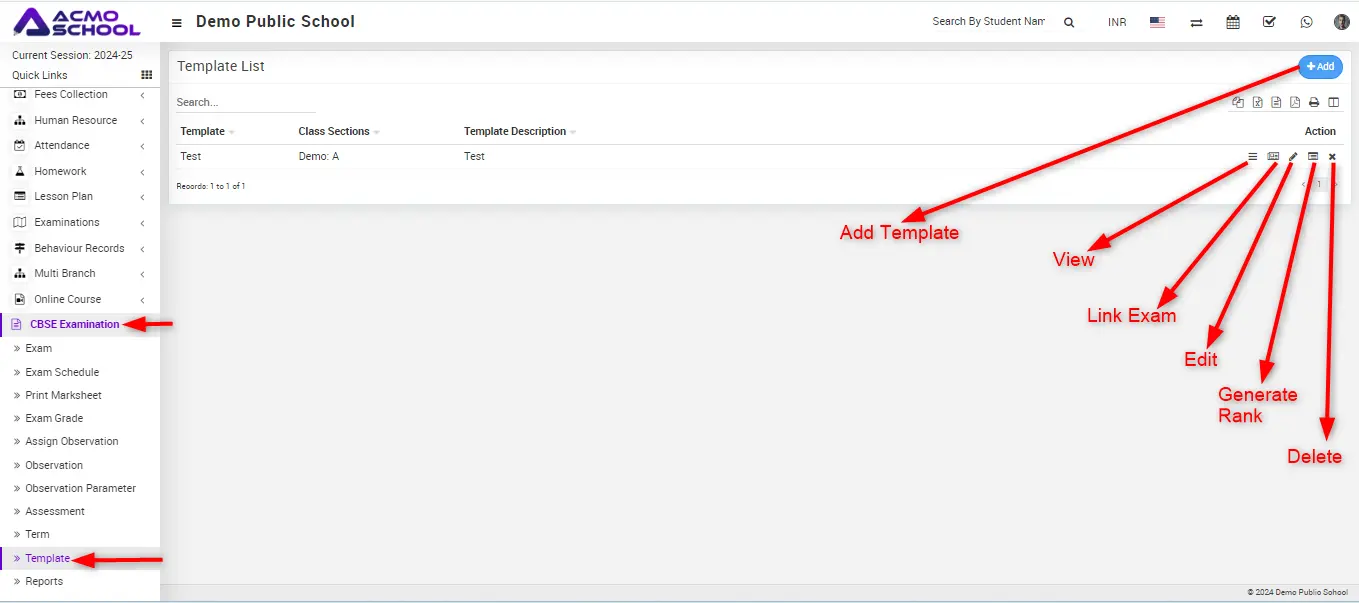Expand the Human Resource sidebar section
This screenshot has height=603, width=1359.
80,120
